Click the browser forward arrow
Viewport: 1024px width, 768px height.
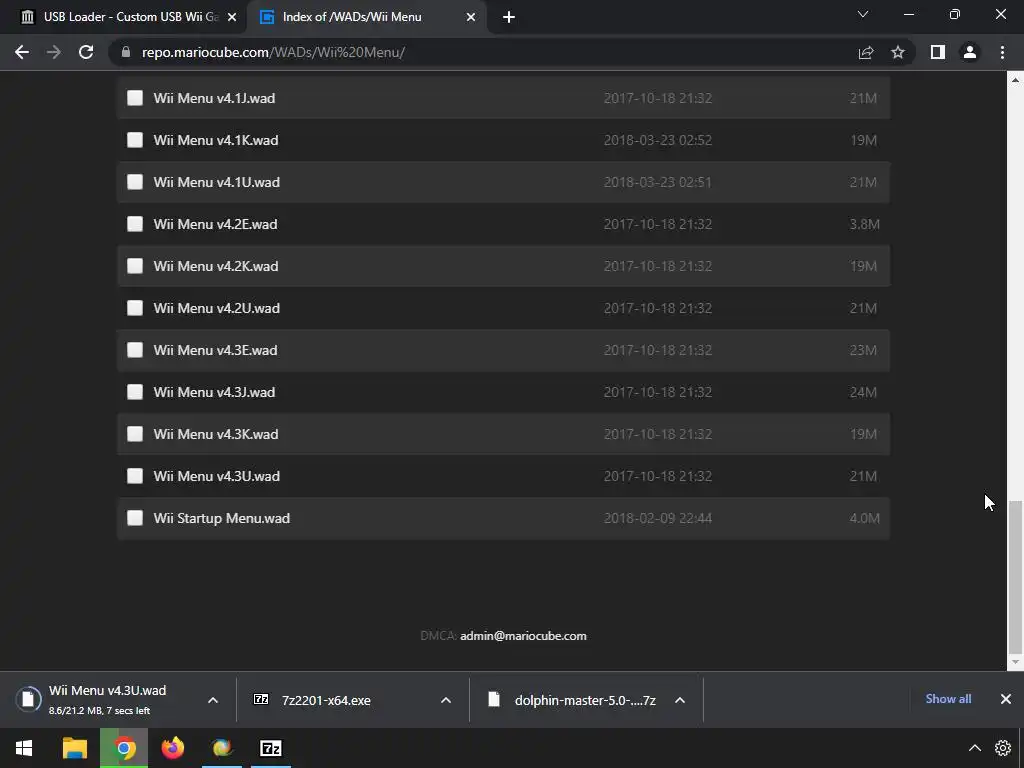[x=54, y=52]
